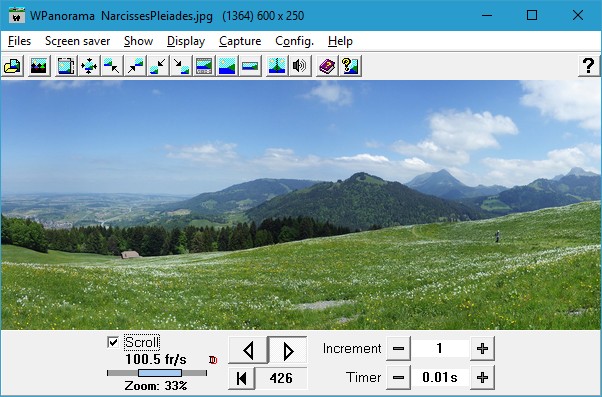Click the open file folder icon
The image size is (602, 397).
pos(12,66)
